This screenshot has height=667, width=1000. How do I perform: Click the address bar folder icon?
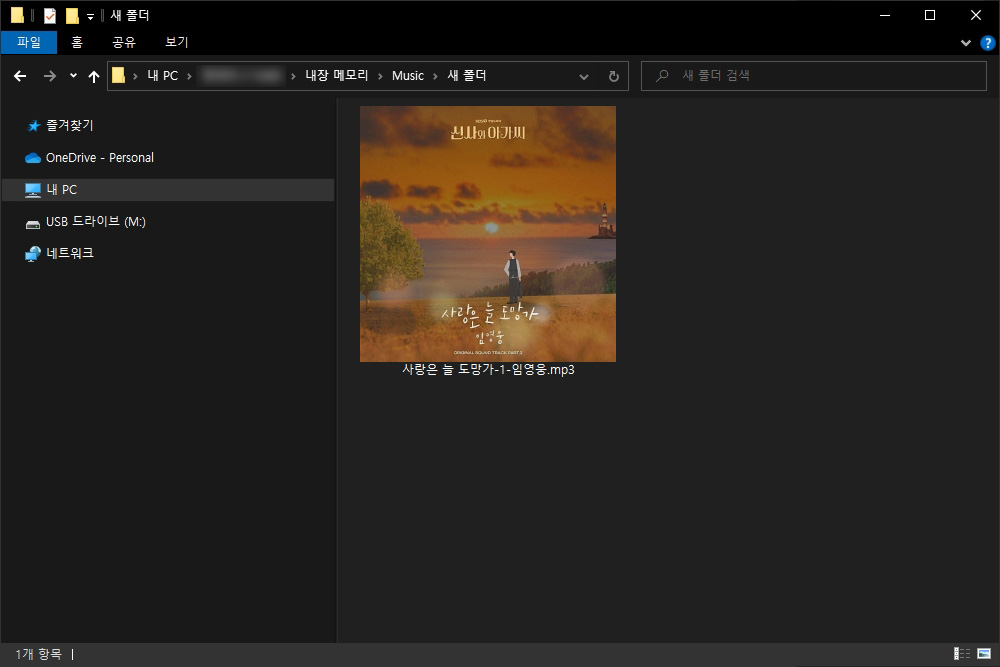pos(119,76)
